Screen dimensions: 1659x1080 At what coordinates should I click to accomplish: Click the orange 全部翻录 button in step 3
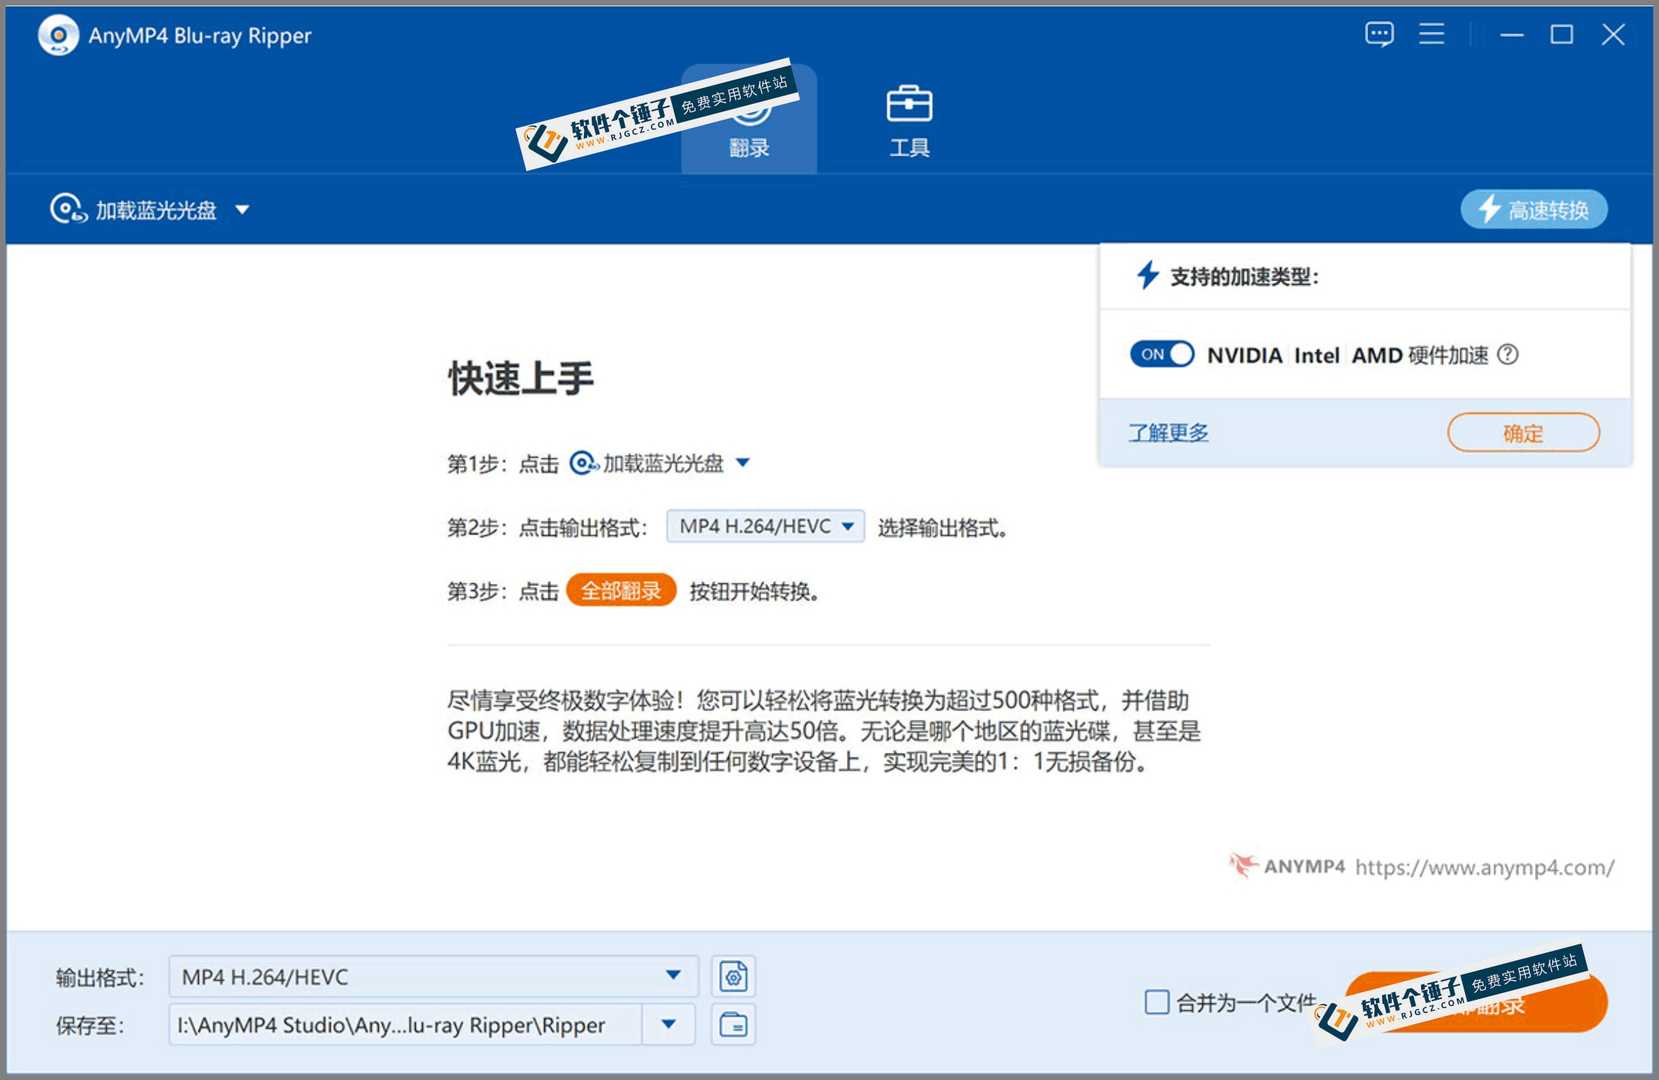(621, 591)
